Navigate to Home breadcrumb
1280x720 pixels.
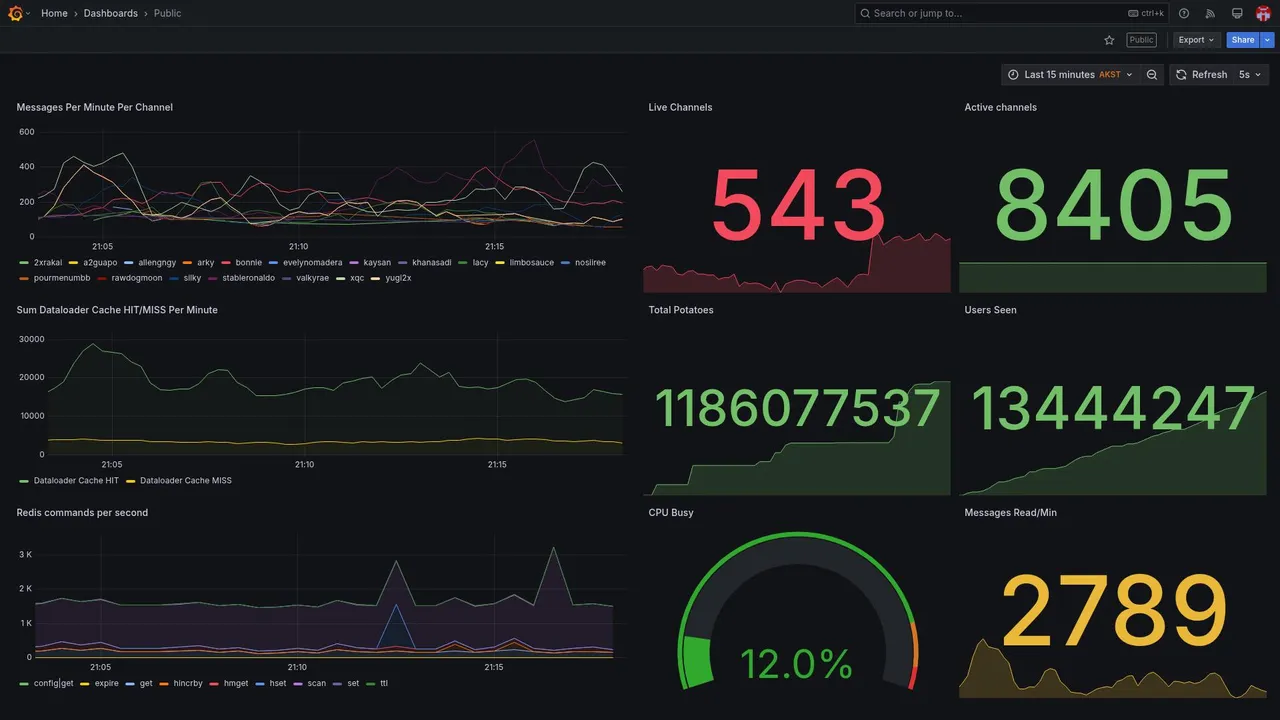[55, 13]
